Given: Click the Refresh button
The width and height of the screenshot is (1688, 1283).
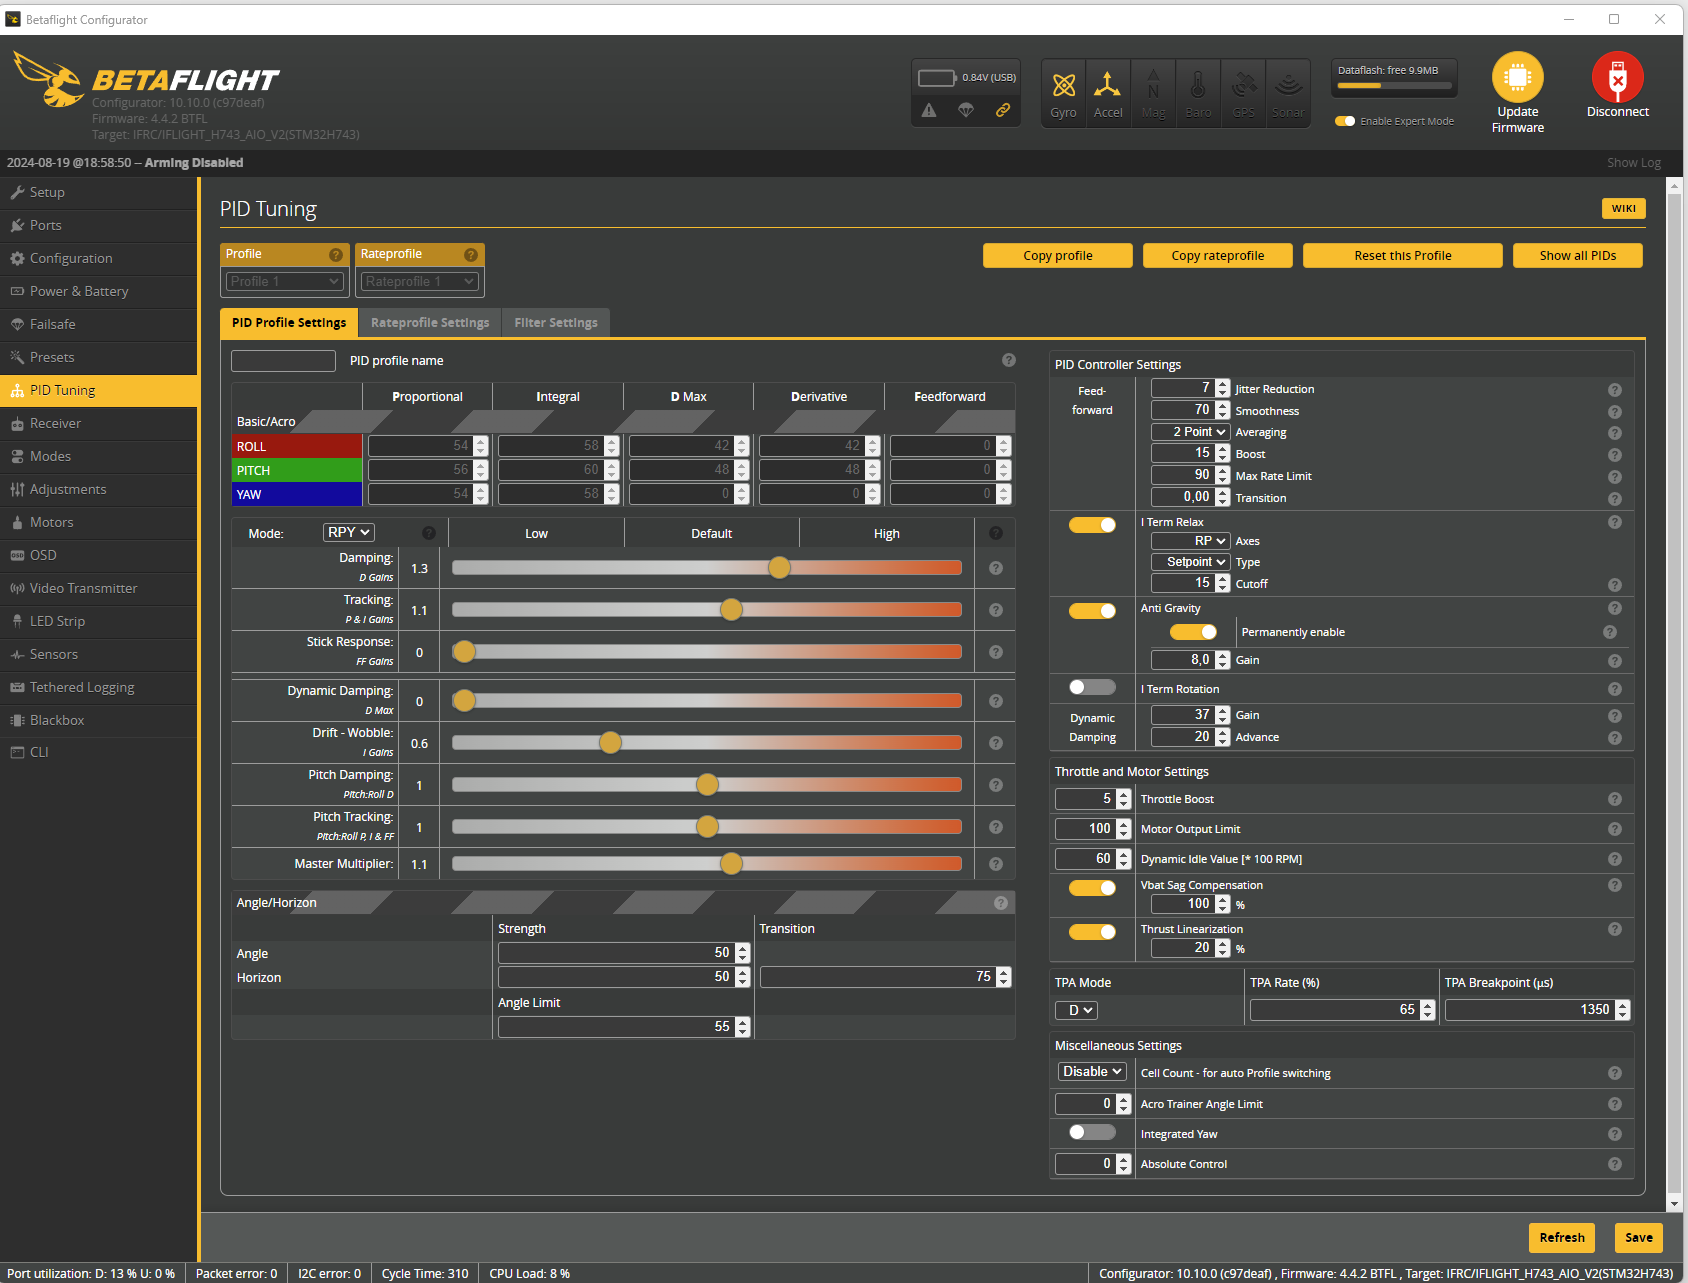Looking at the screenshot, I should pos(1562,1238).
